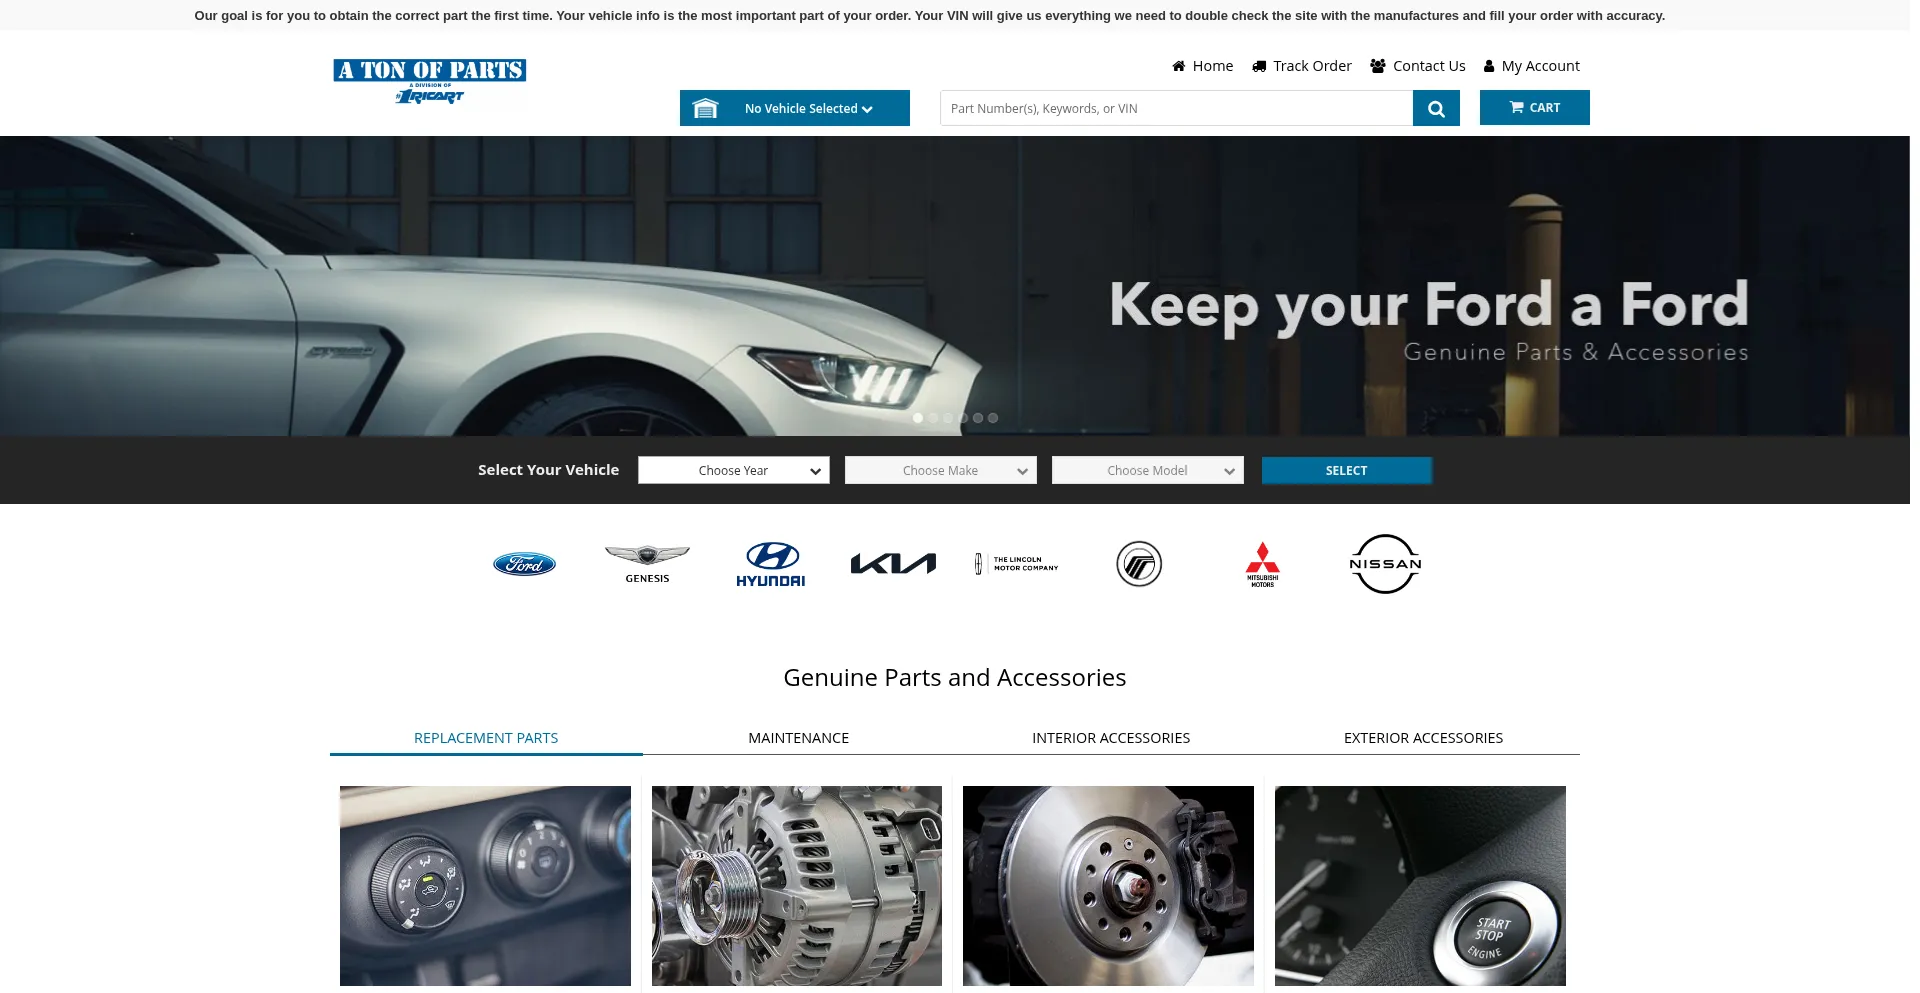Open the alternator parts thumbnail
Screen dimensions: 1920x993
coord(797,886)
